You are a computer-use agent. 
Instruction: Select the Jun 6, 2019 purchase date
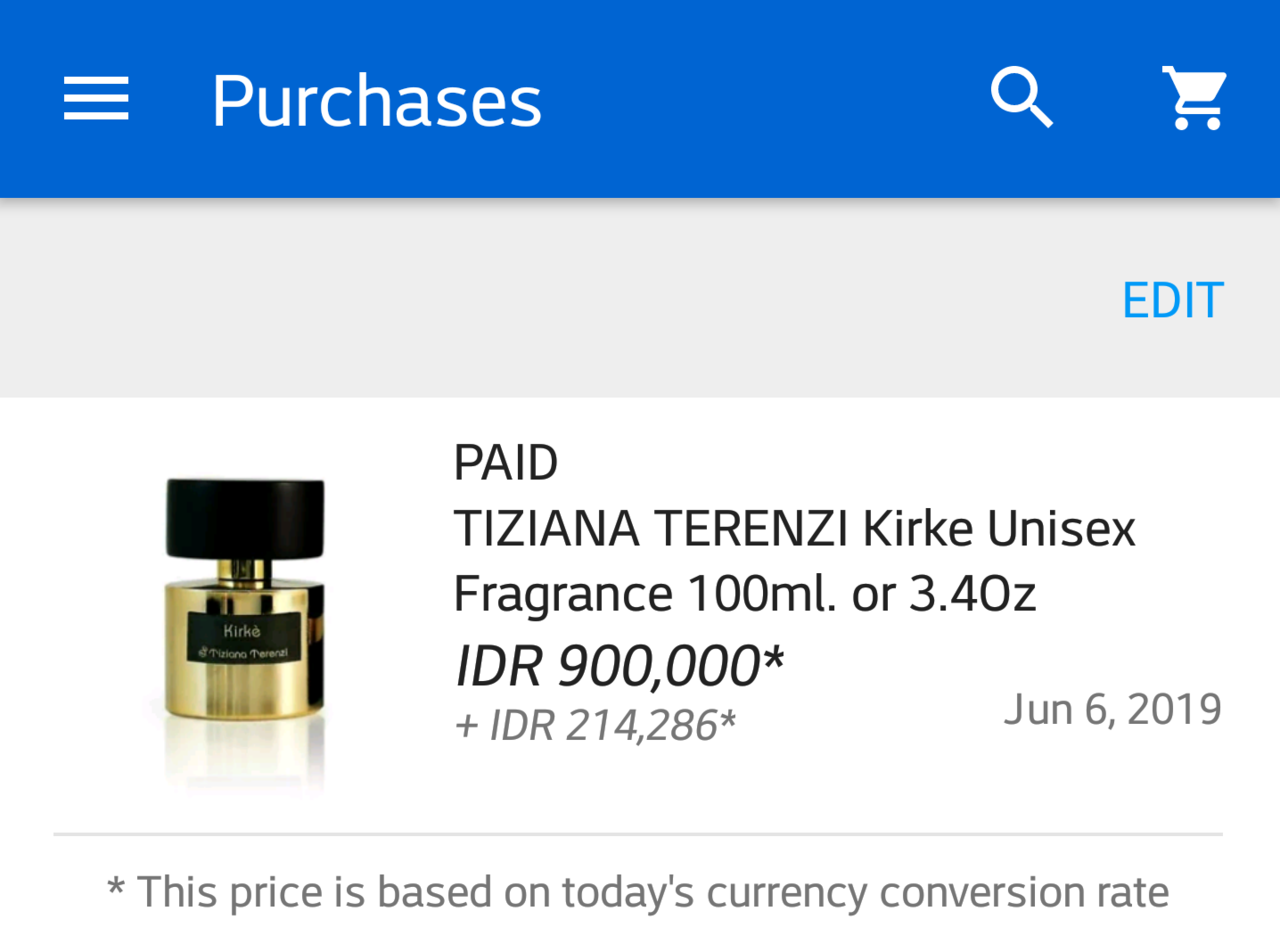point(1112,708)
